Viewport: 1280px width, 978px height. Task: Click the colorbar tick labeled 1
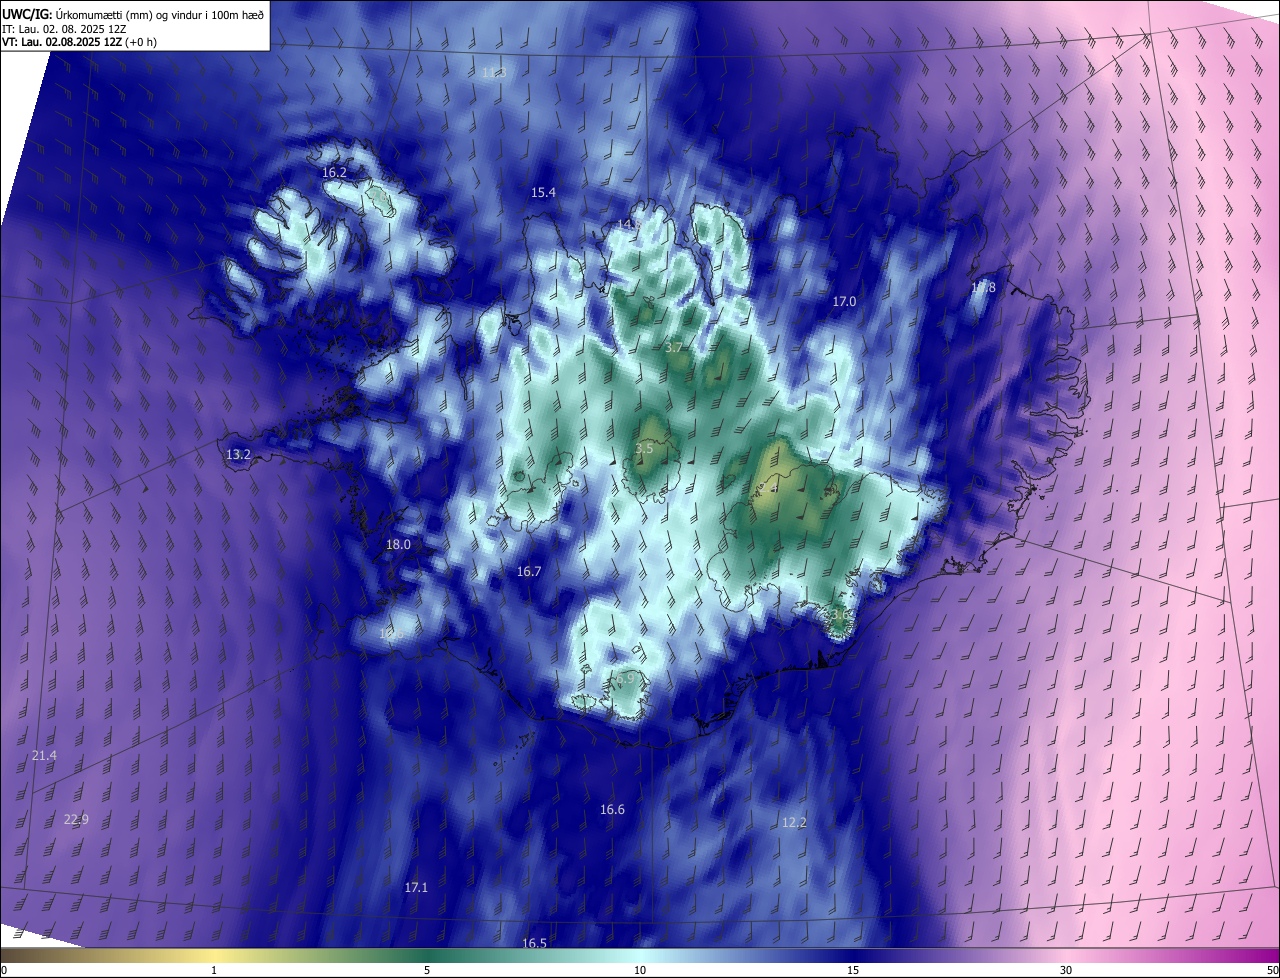coord(214,971)
